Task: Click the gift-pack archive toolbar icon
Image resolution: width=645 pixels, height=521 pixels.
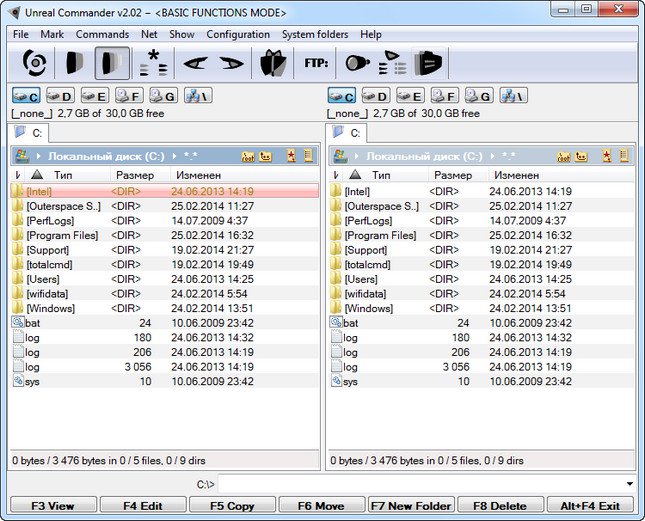Action: [273, 63]
